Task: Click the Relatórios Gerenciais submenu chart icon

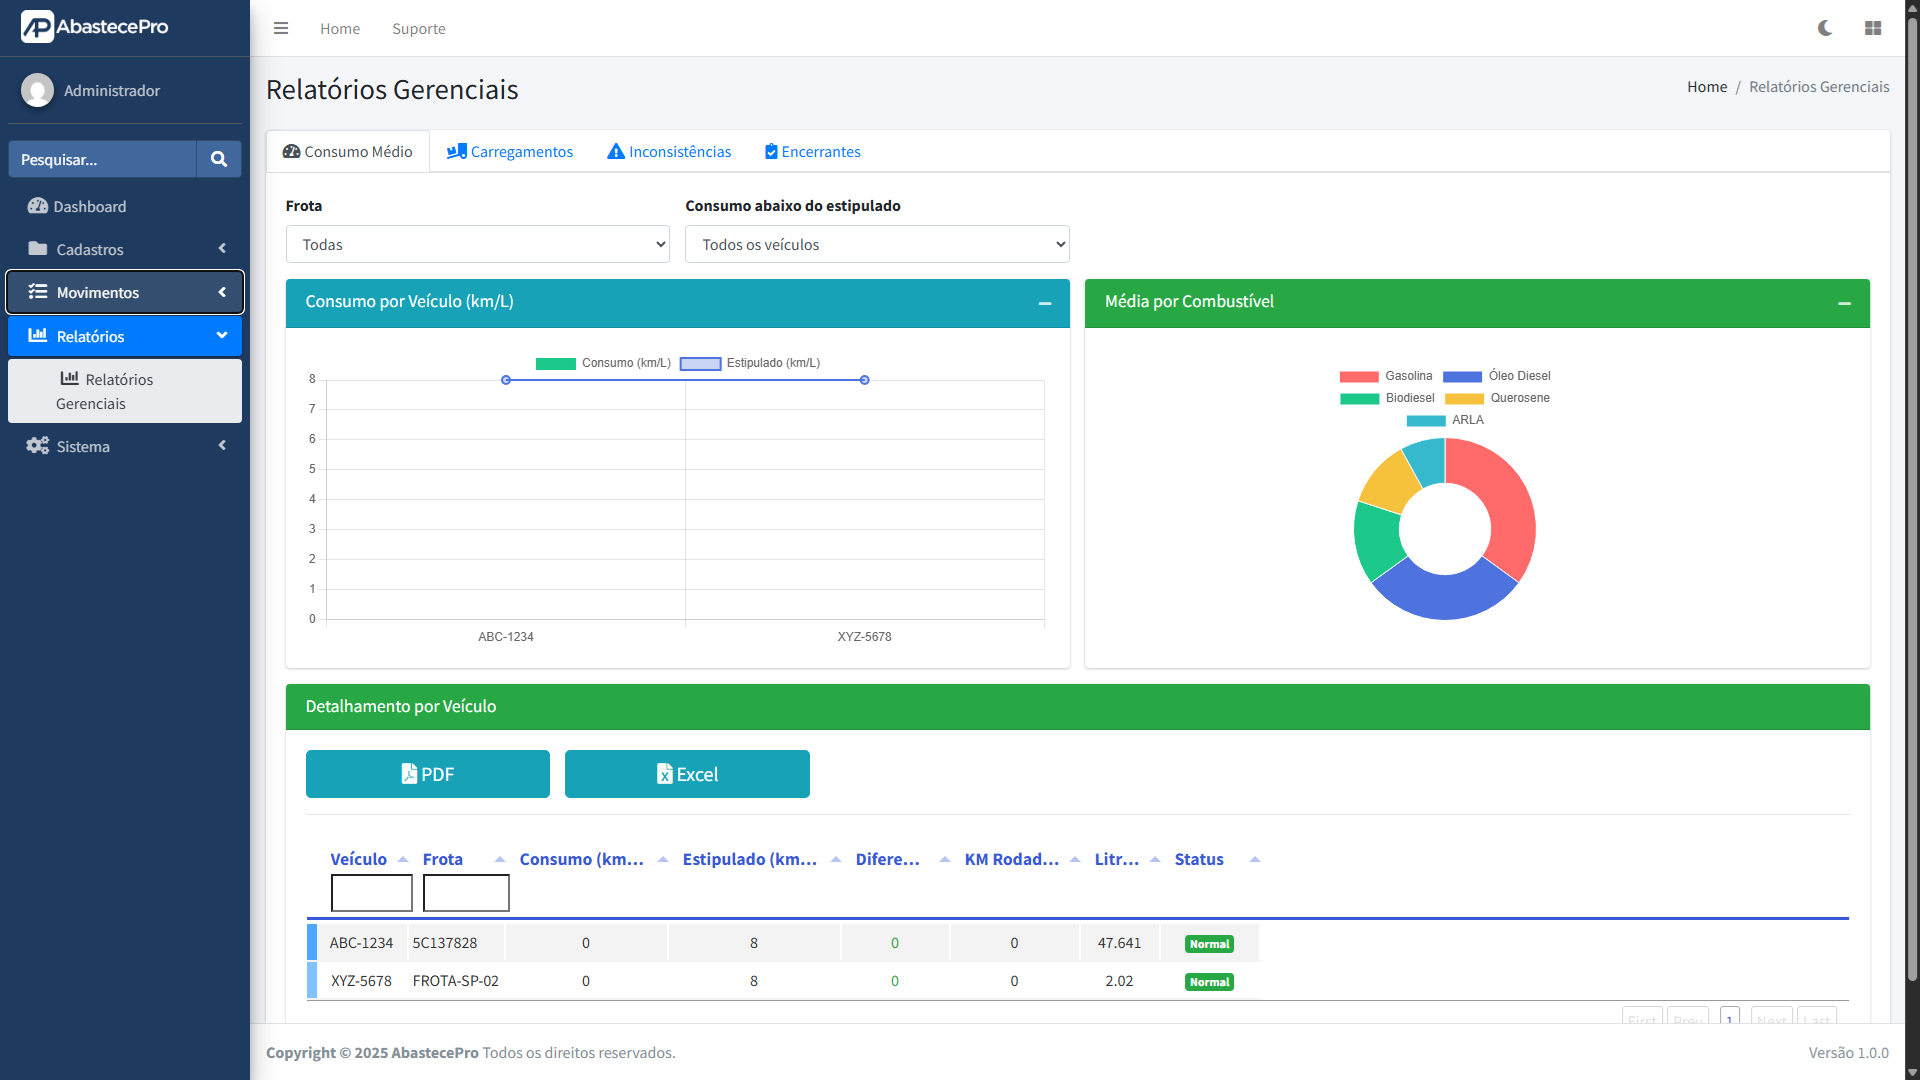Action: (x=70, y=379)
